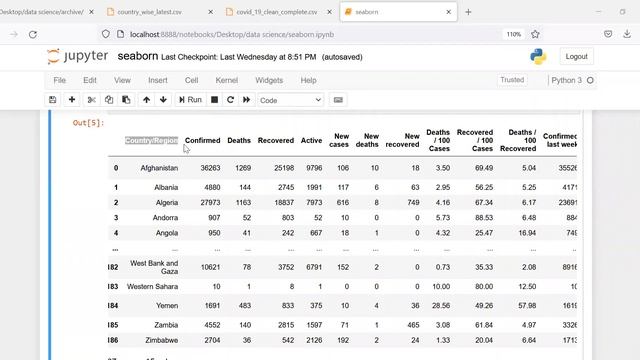Click the tracking protection shield icon

click(x=106, y=34)
